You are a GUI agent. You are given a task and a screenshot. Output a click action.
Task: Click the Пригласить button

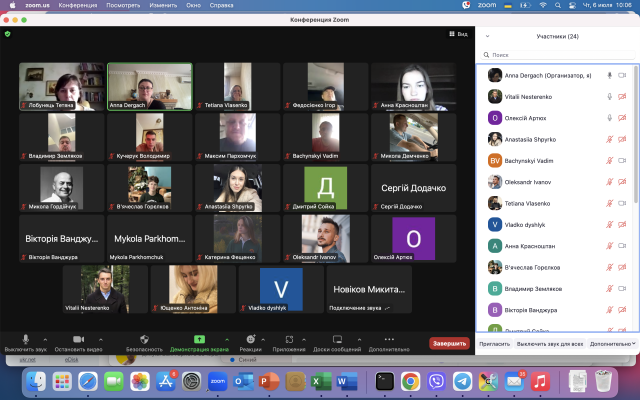point(494,344)
